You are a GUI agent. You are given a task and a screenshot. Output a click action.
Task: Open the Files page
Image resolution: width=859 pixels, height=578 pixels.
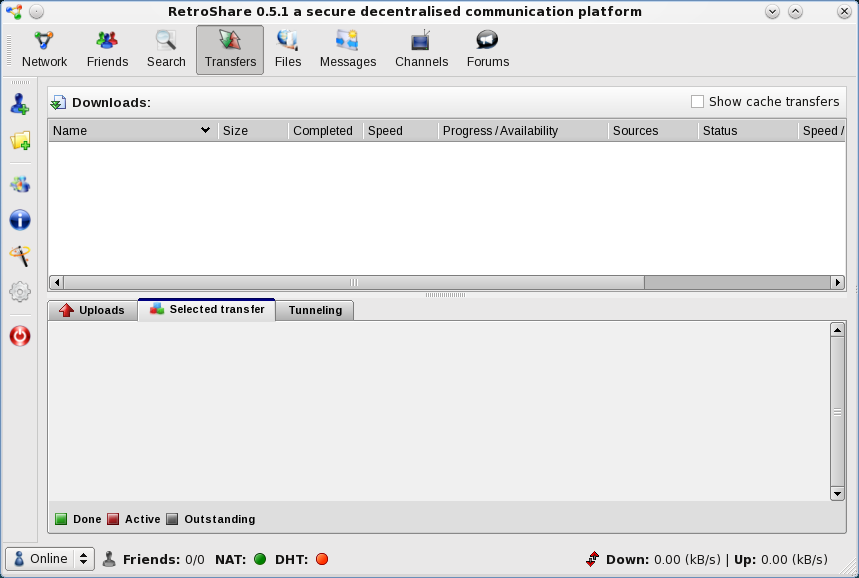pos(288,50)
